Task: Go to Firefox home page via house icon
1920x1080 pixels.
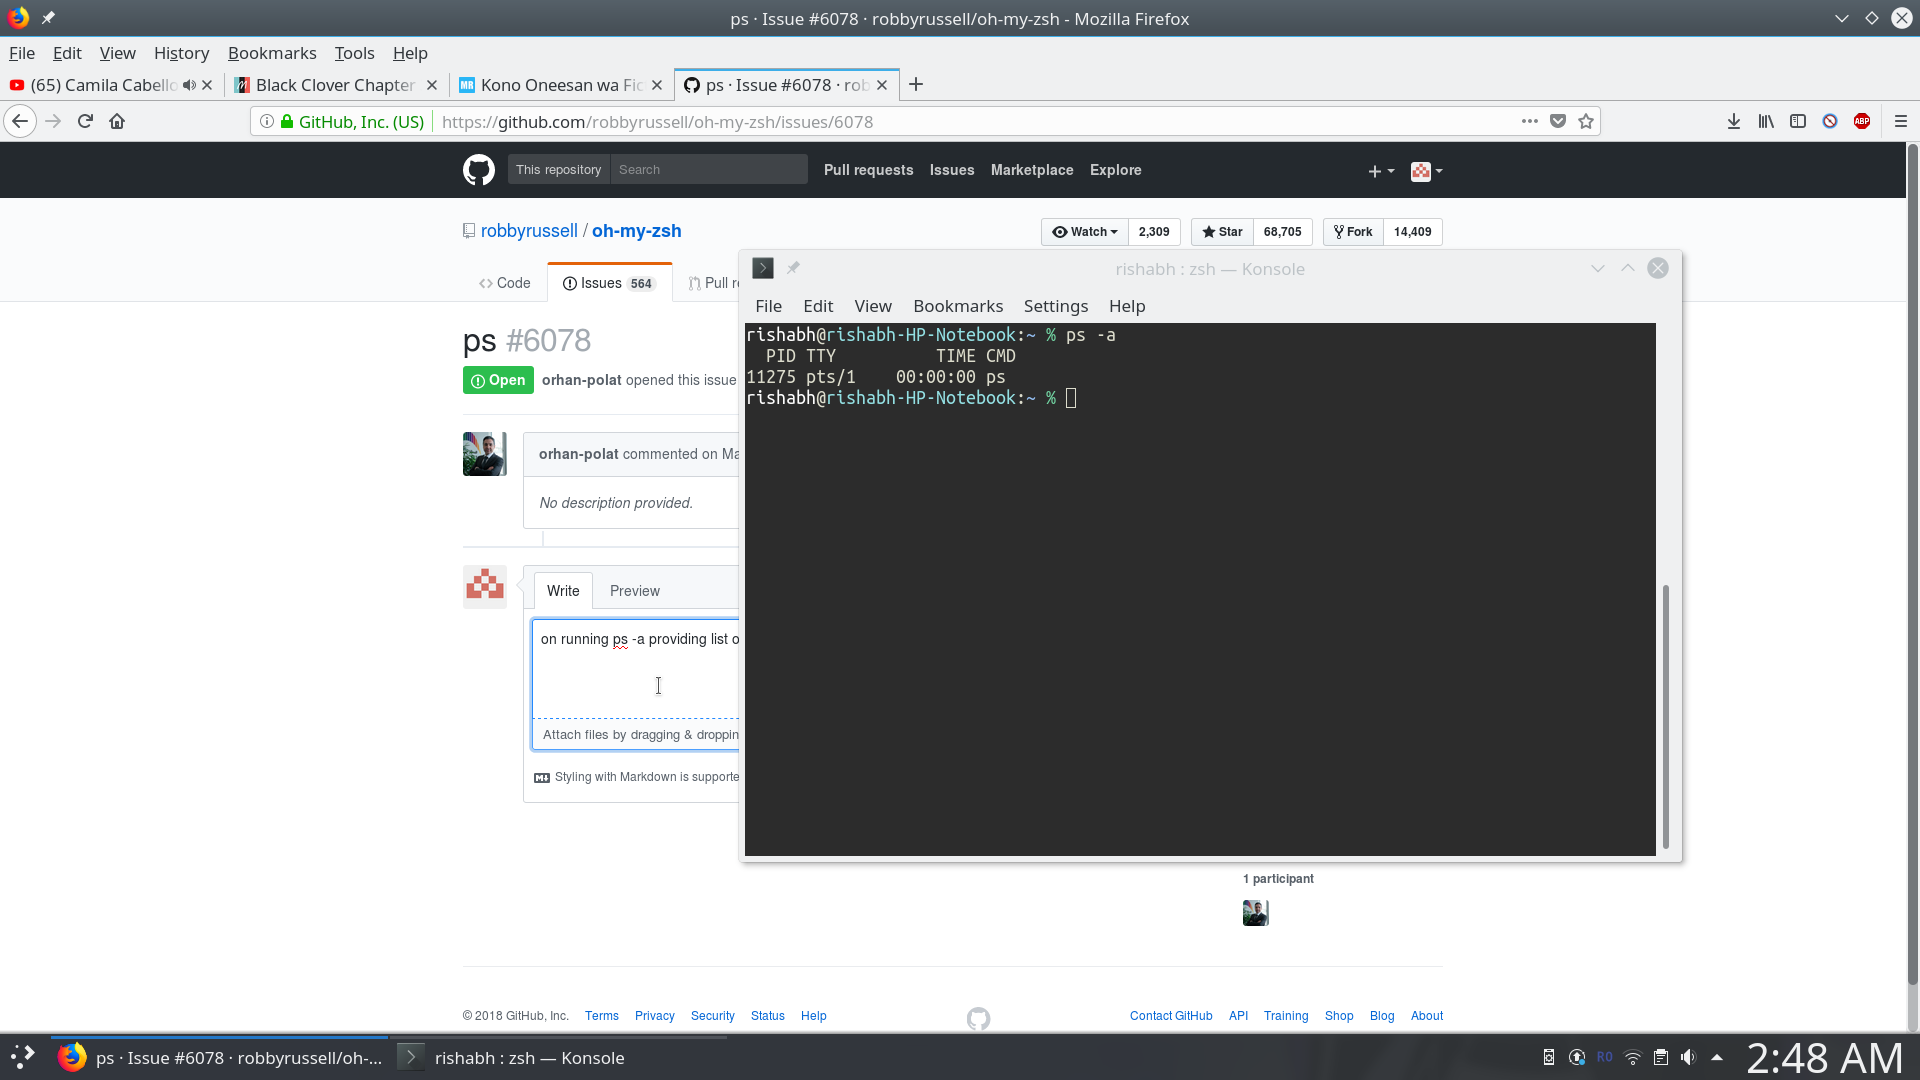Action: 117,120
